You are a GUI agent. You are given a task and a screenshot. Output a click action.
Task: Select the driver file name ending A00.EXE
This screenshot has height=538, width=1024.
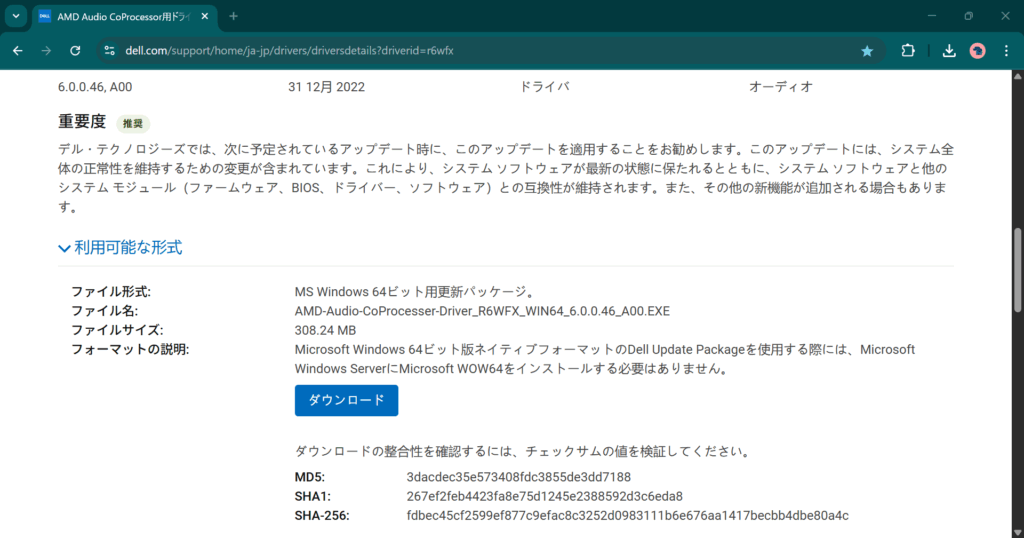click(482, 311)
